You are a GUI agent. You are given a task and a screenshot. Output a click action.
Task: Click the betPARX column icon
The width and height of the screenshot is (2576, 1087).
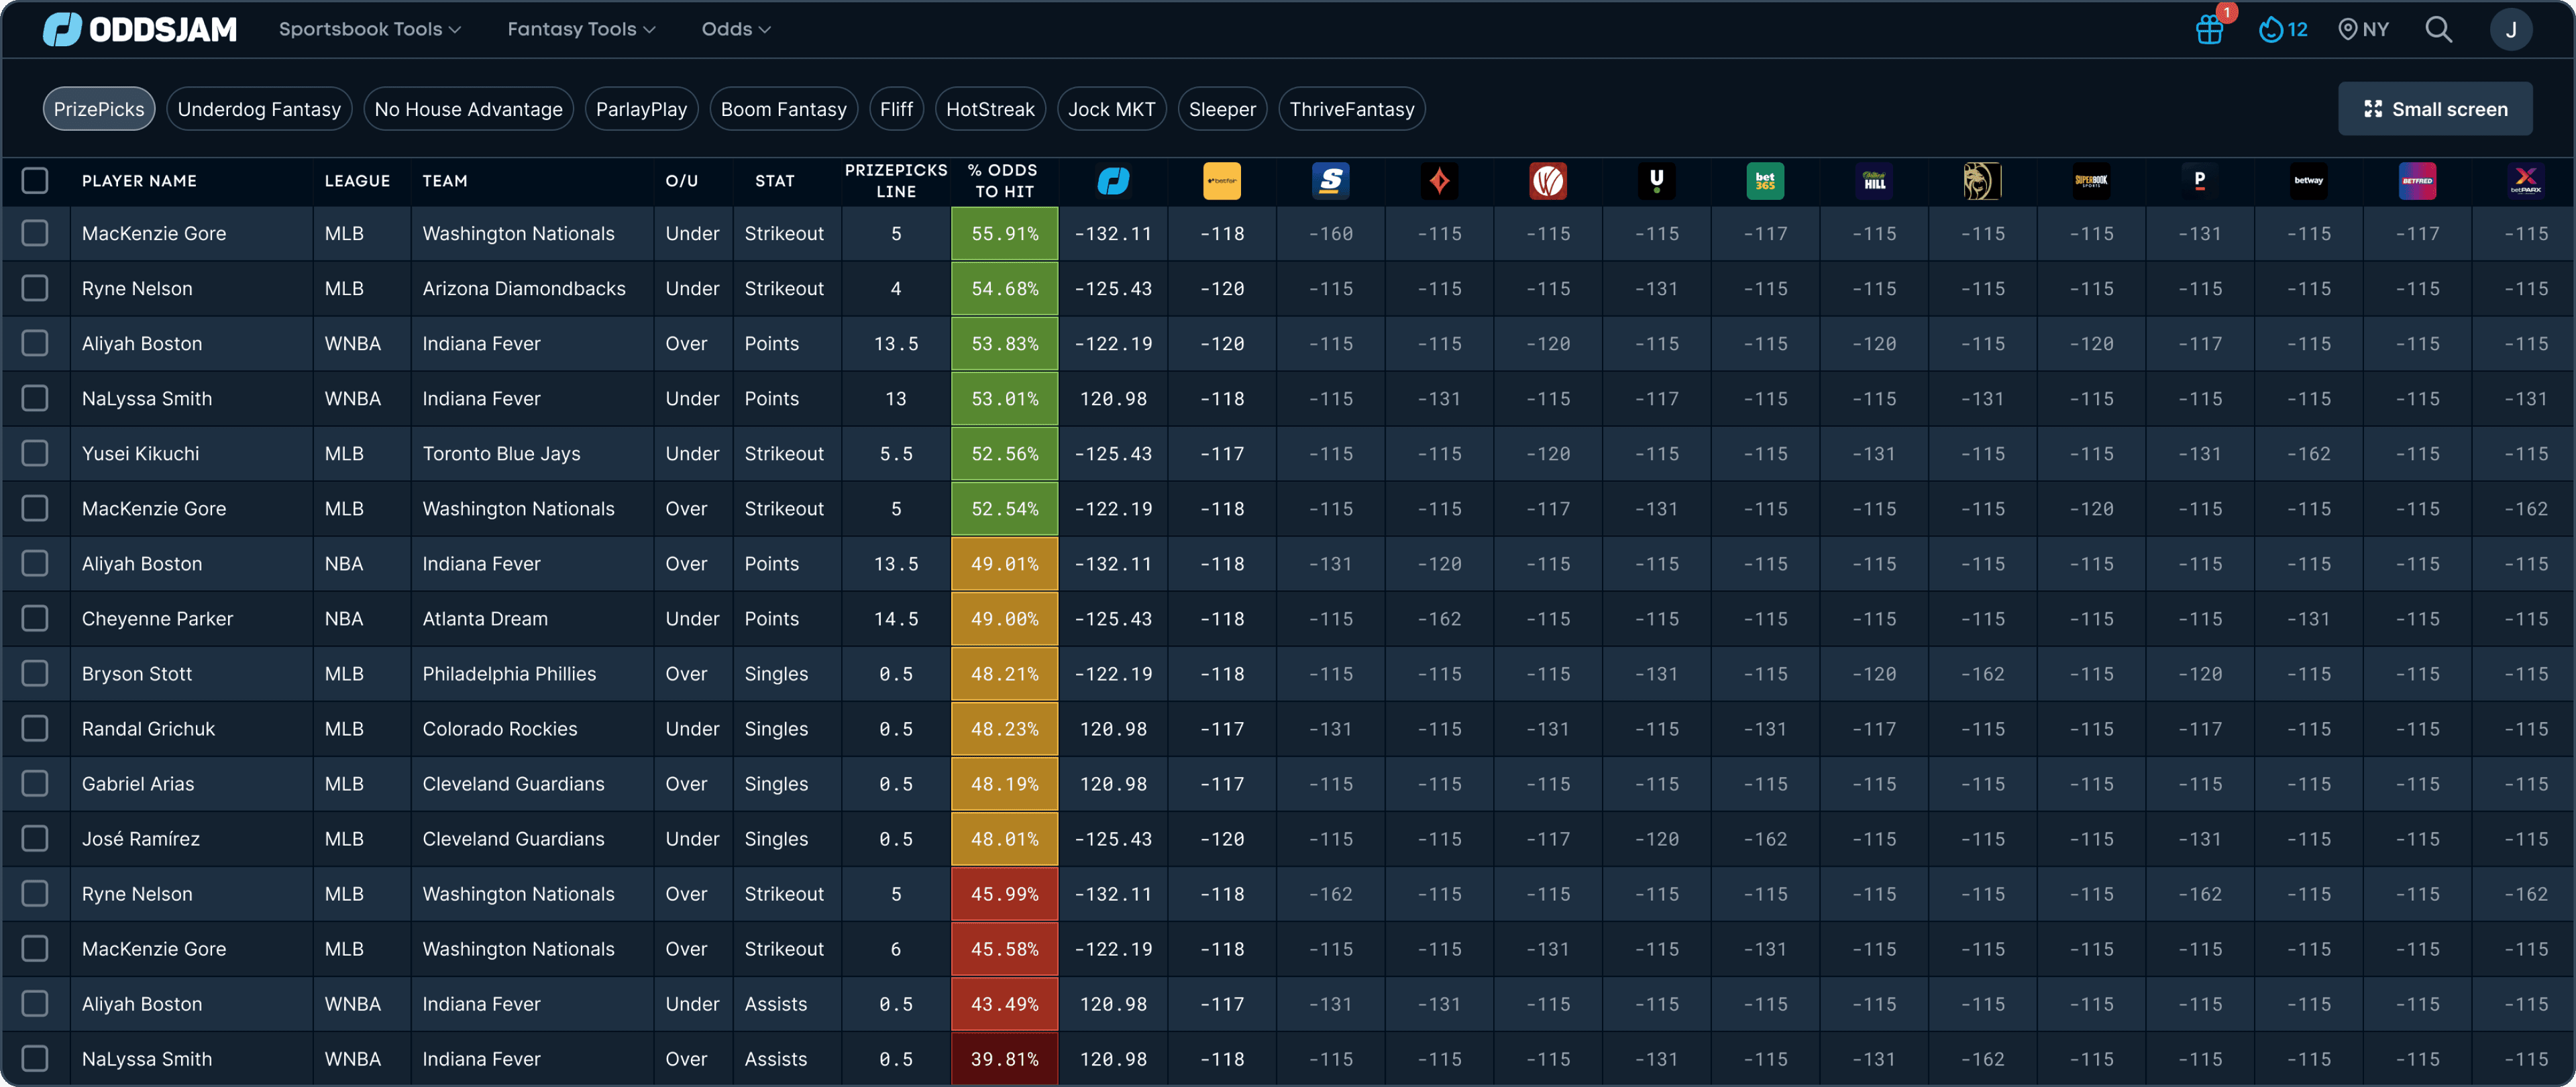2525,181
